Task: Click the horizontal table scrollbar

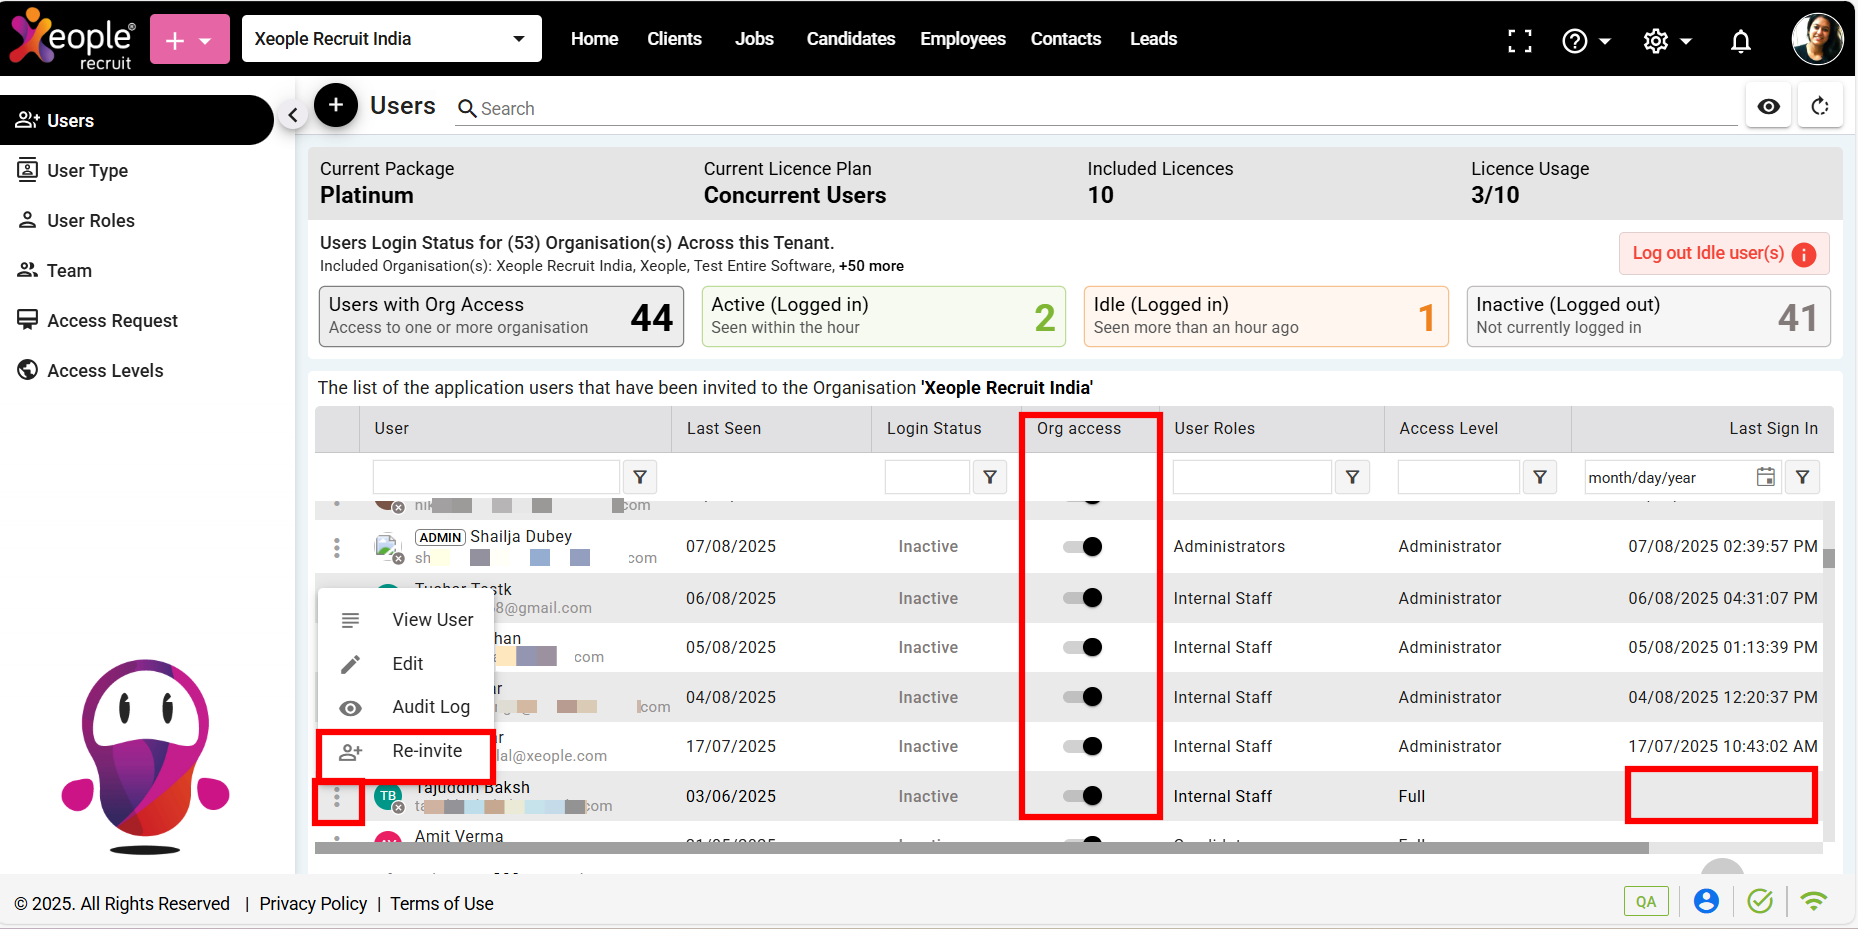Action: [x=981, y=848]
